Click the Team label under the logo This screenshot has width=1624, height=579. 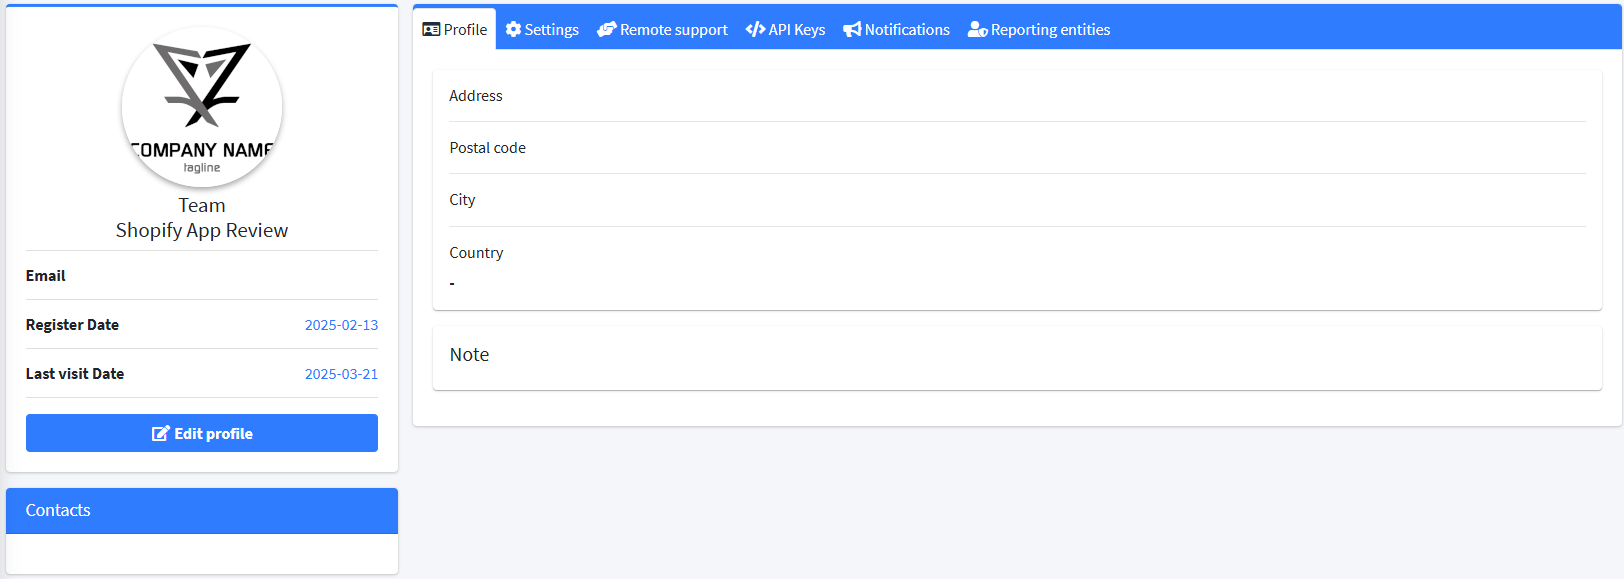coord(202,205)
